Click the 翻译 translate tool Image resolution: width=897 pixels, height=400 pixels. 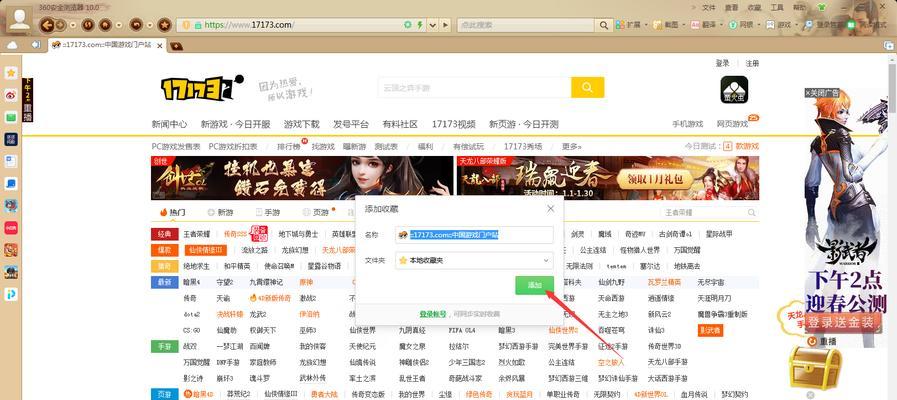pyautogui.click(x=703, y=25)
